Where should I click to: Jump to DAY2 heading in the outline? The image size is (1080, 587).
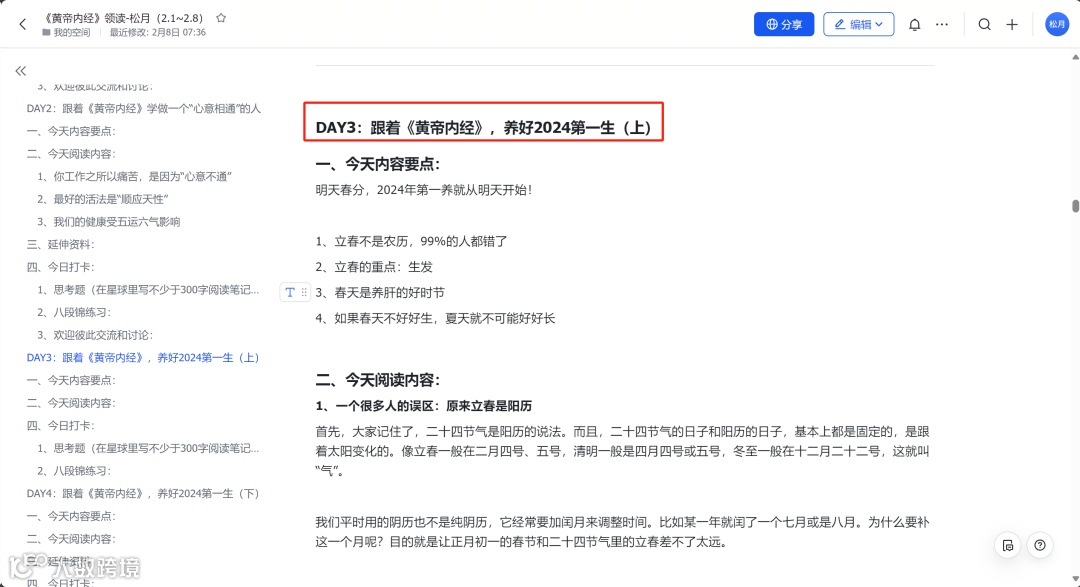point(143,108)
